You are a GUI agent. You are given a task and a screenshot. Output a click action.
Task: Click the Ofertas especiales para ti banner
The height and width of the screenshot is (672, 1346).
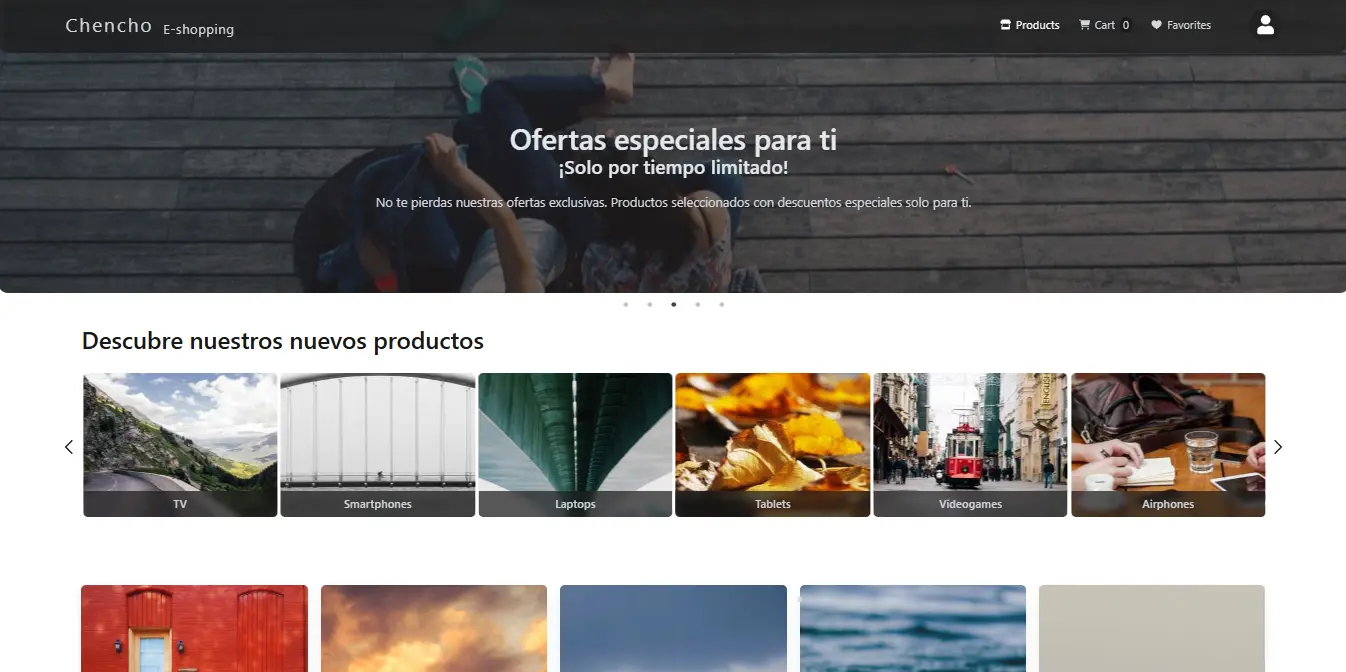(x=673, y=140)
